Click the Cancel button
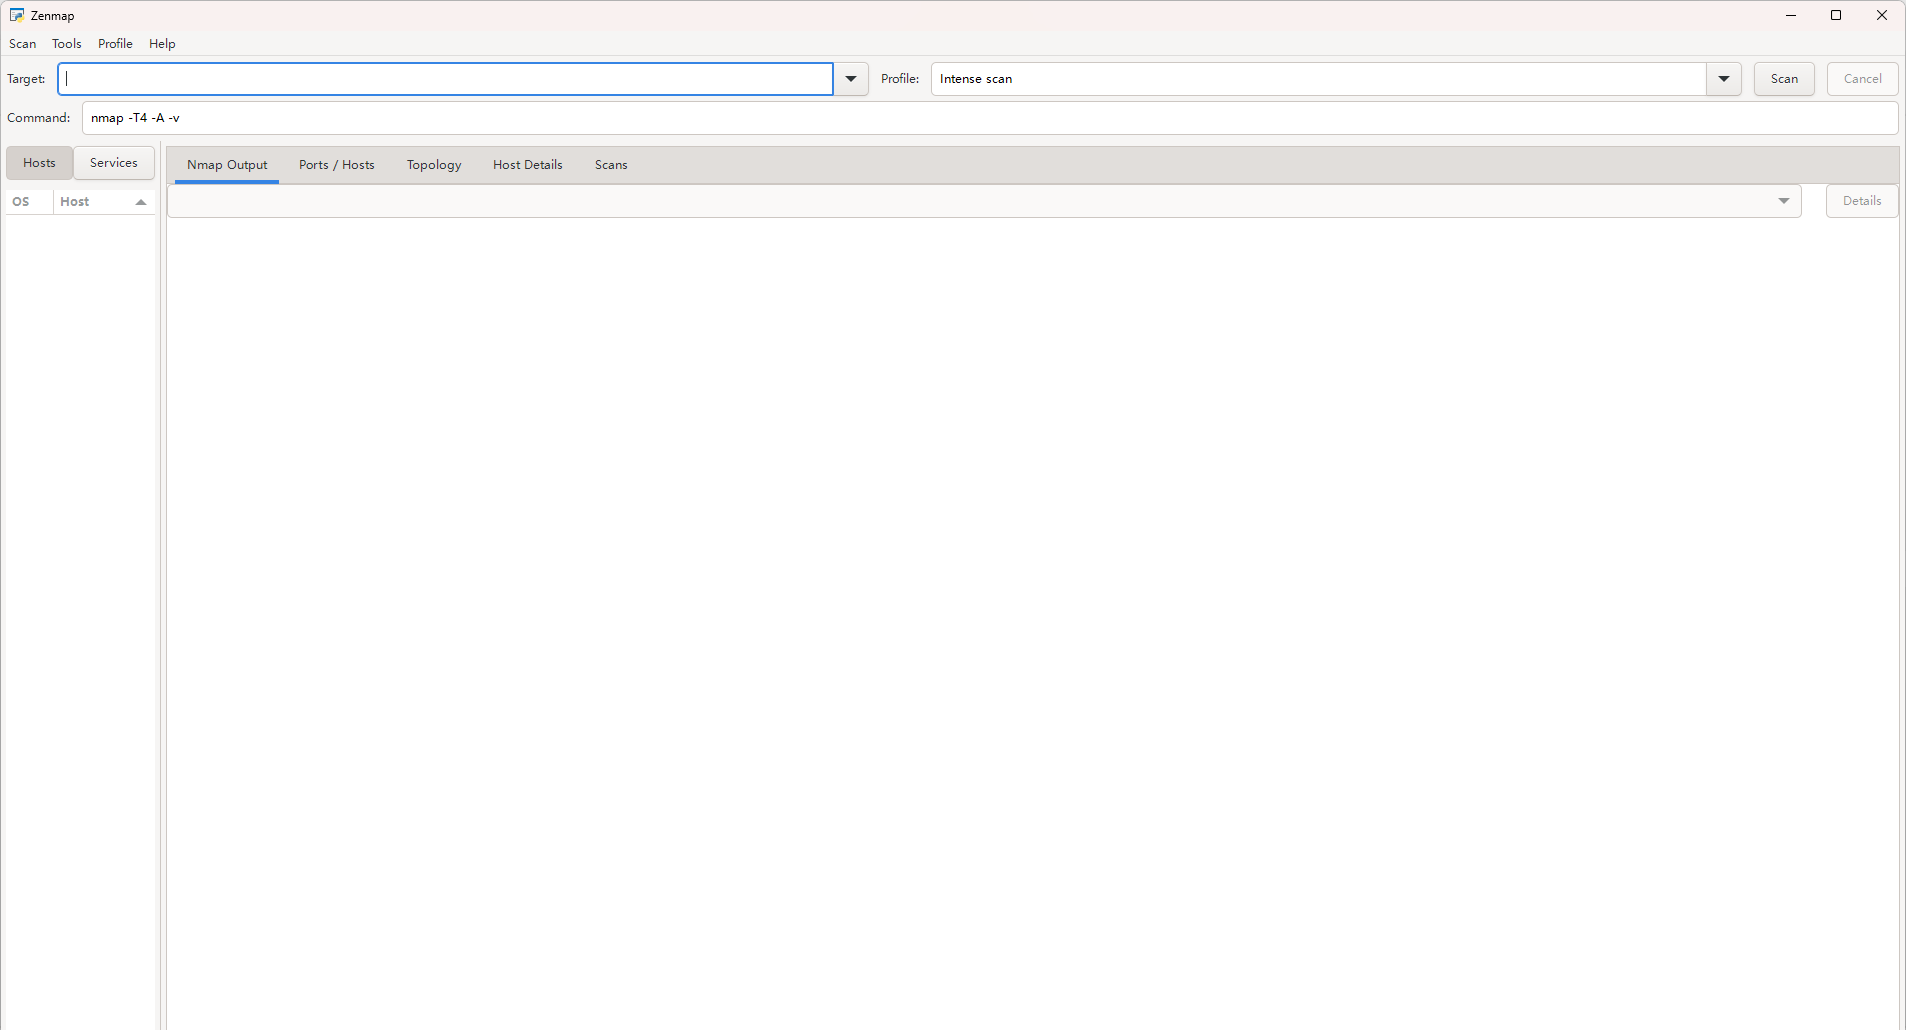The height and width of the screenshot is (1030, 1906). click(x=1862, y=79)
